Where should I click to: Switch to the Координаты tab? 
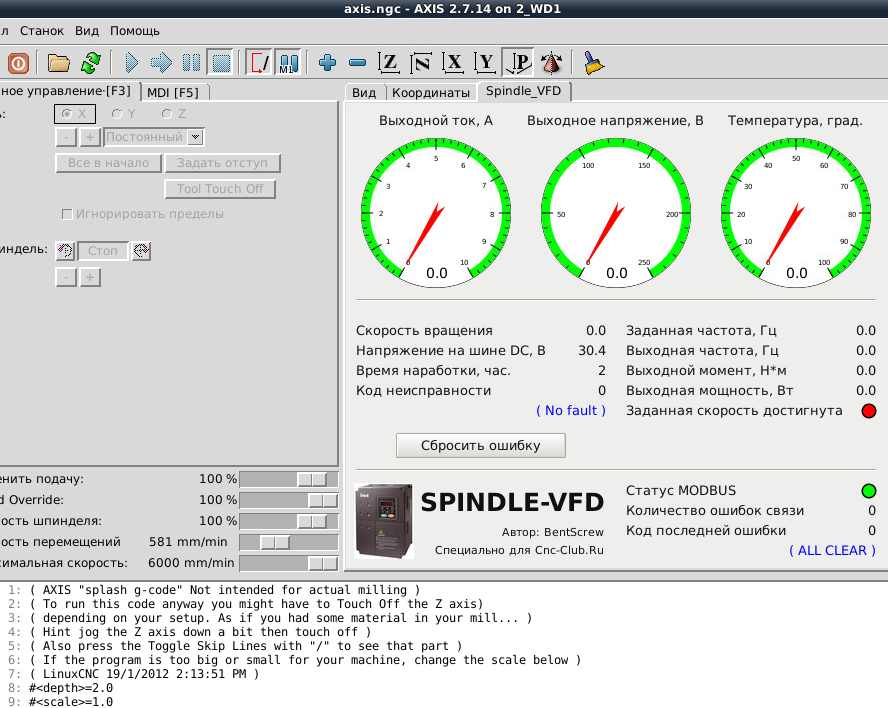(431, 92)
